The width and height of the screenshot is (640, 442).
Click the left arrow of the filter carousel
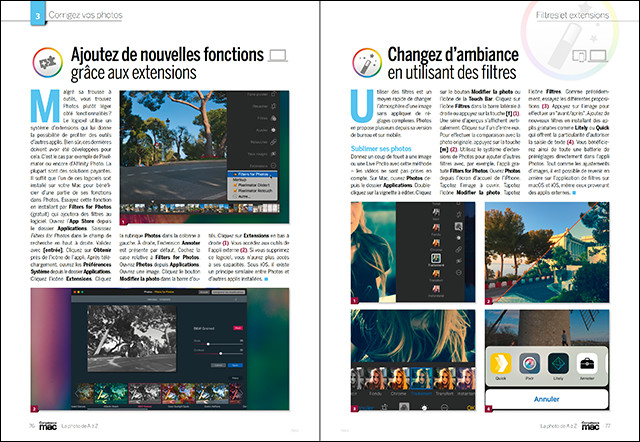[77, 393]
